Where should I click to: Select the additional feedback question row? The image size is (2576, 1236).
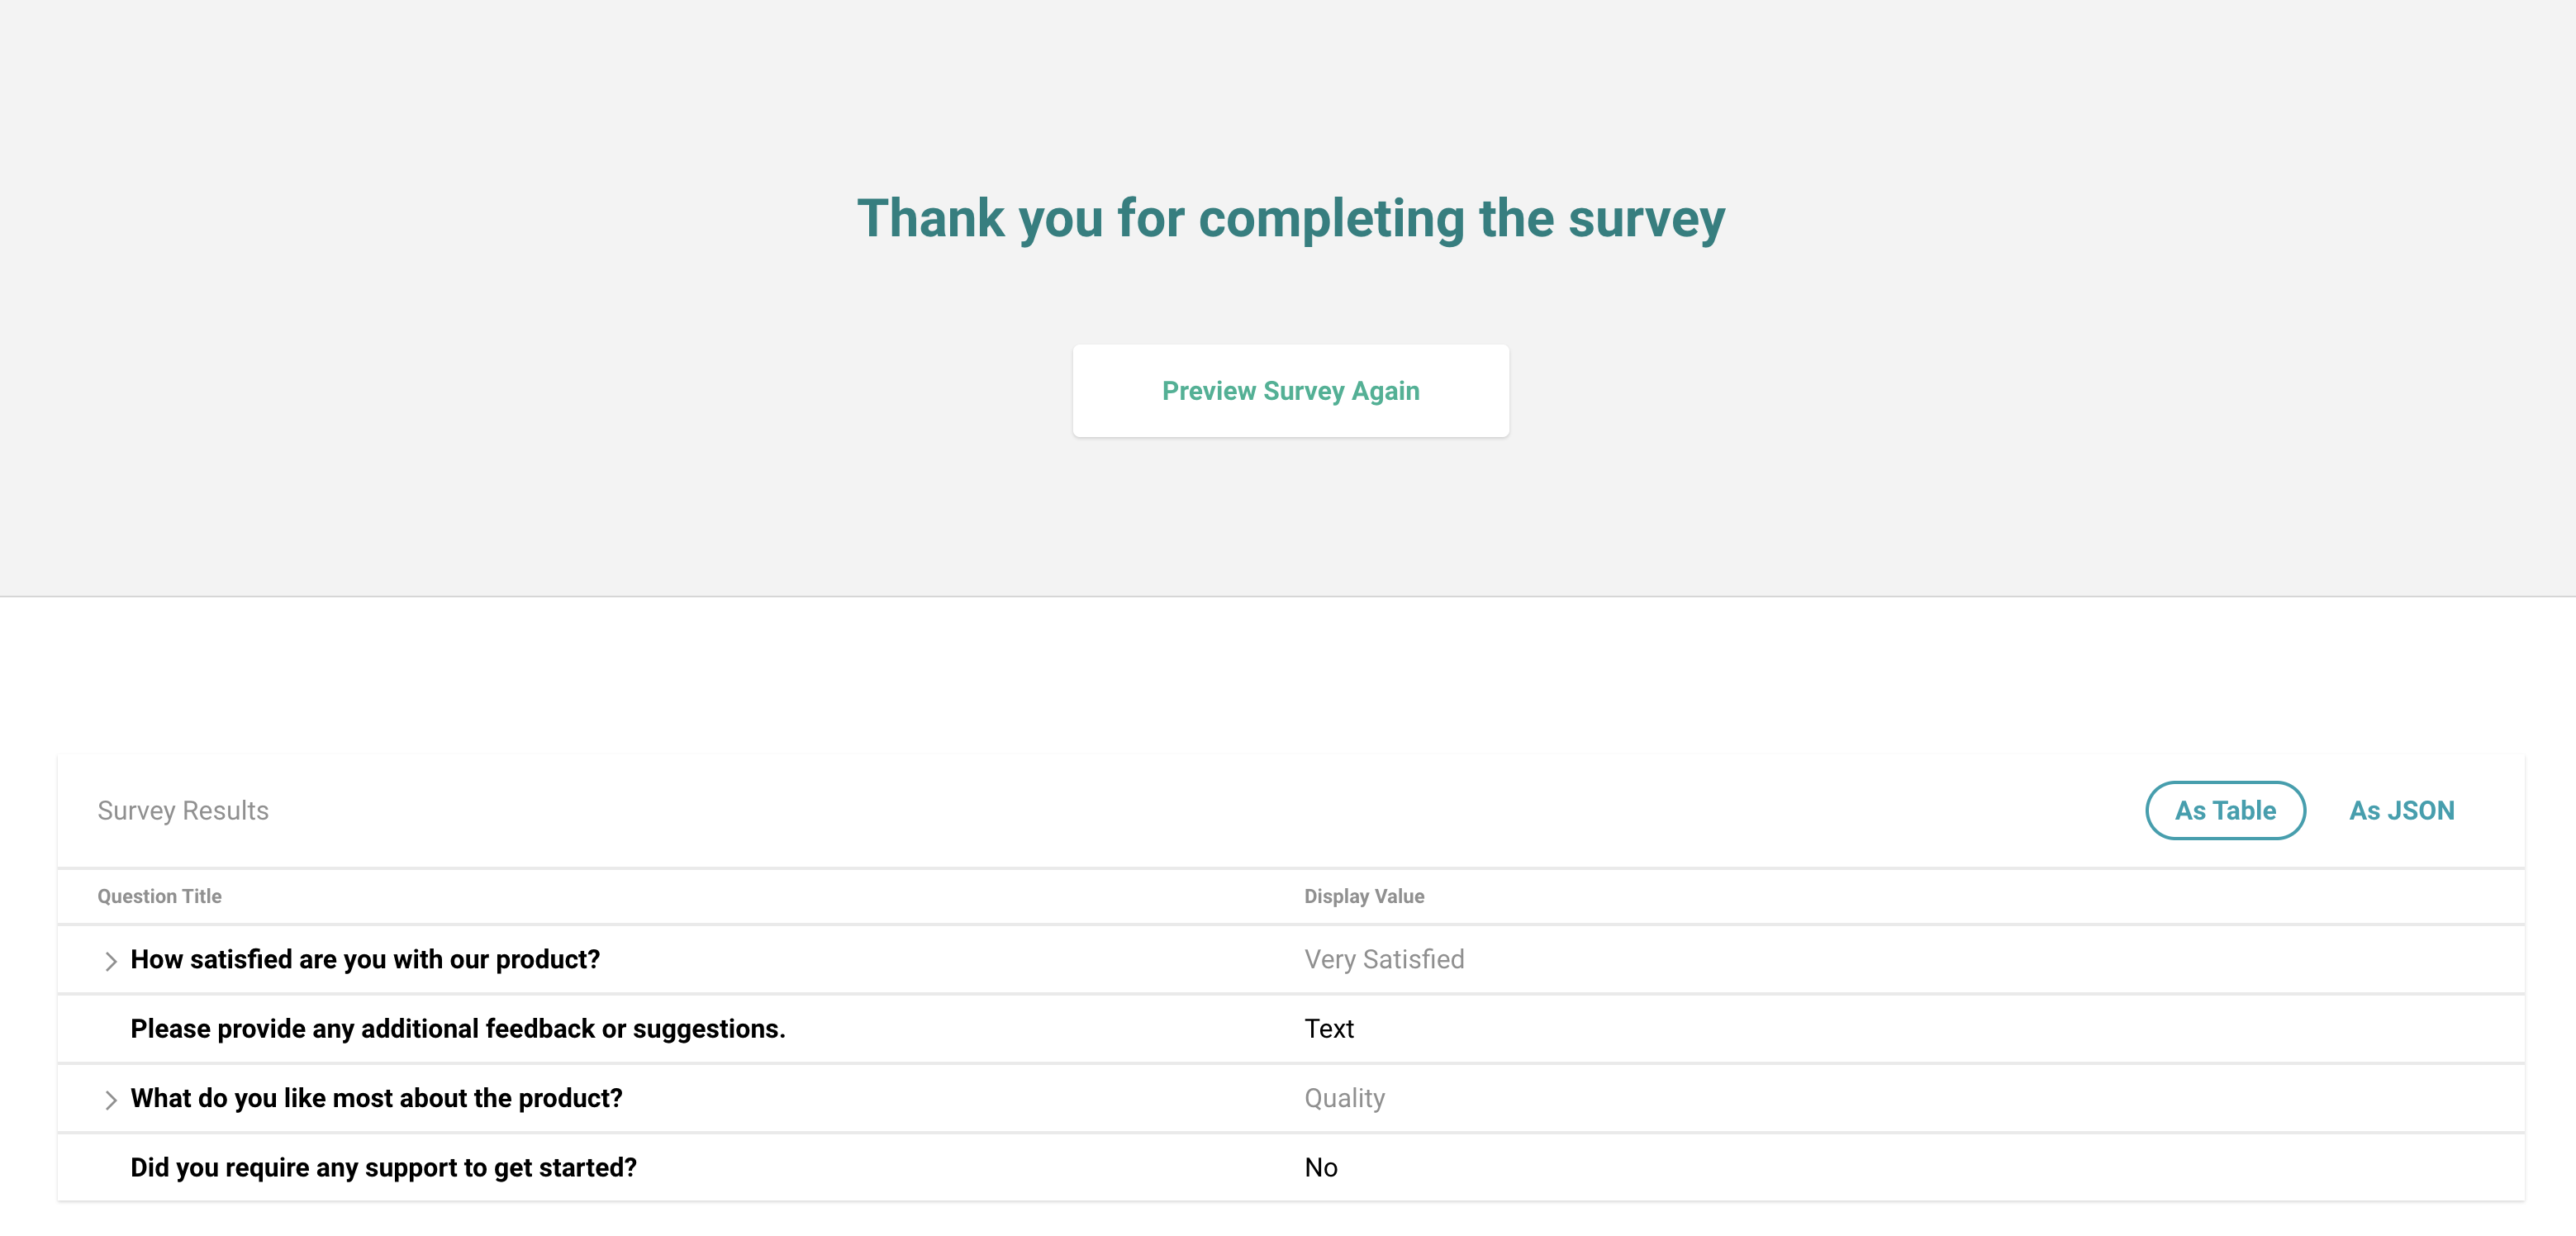tap(1290, 1029)
